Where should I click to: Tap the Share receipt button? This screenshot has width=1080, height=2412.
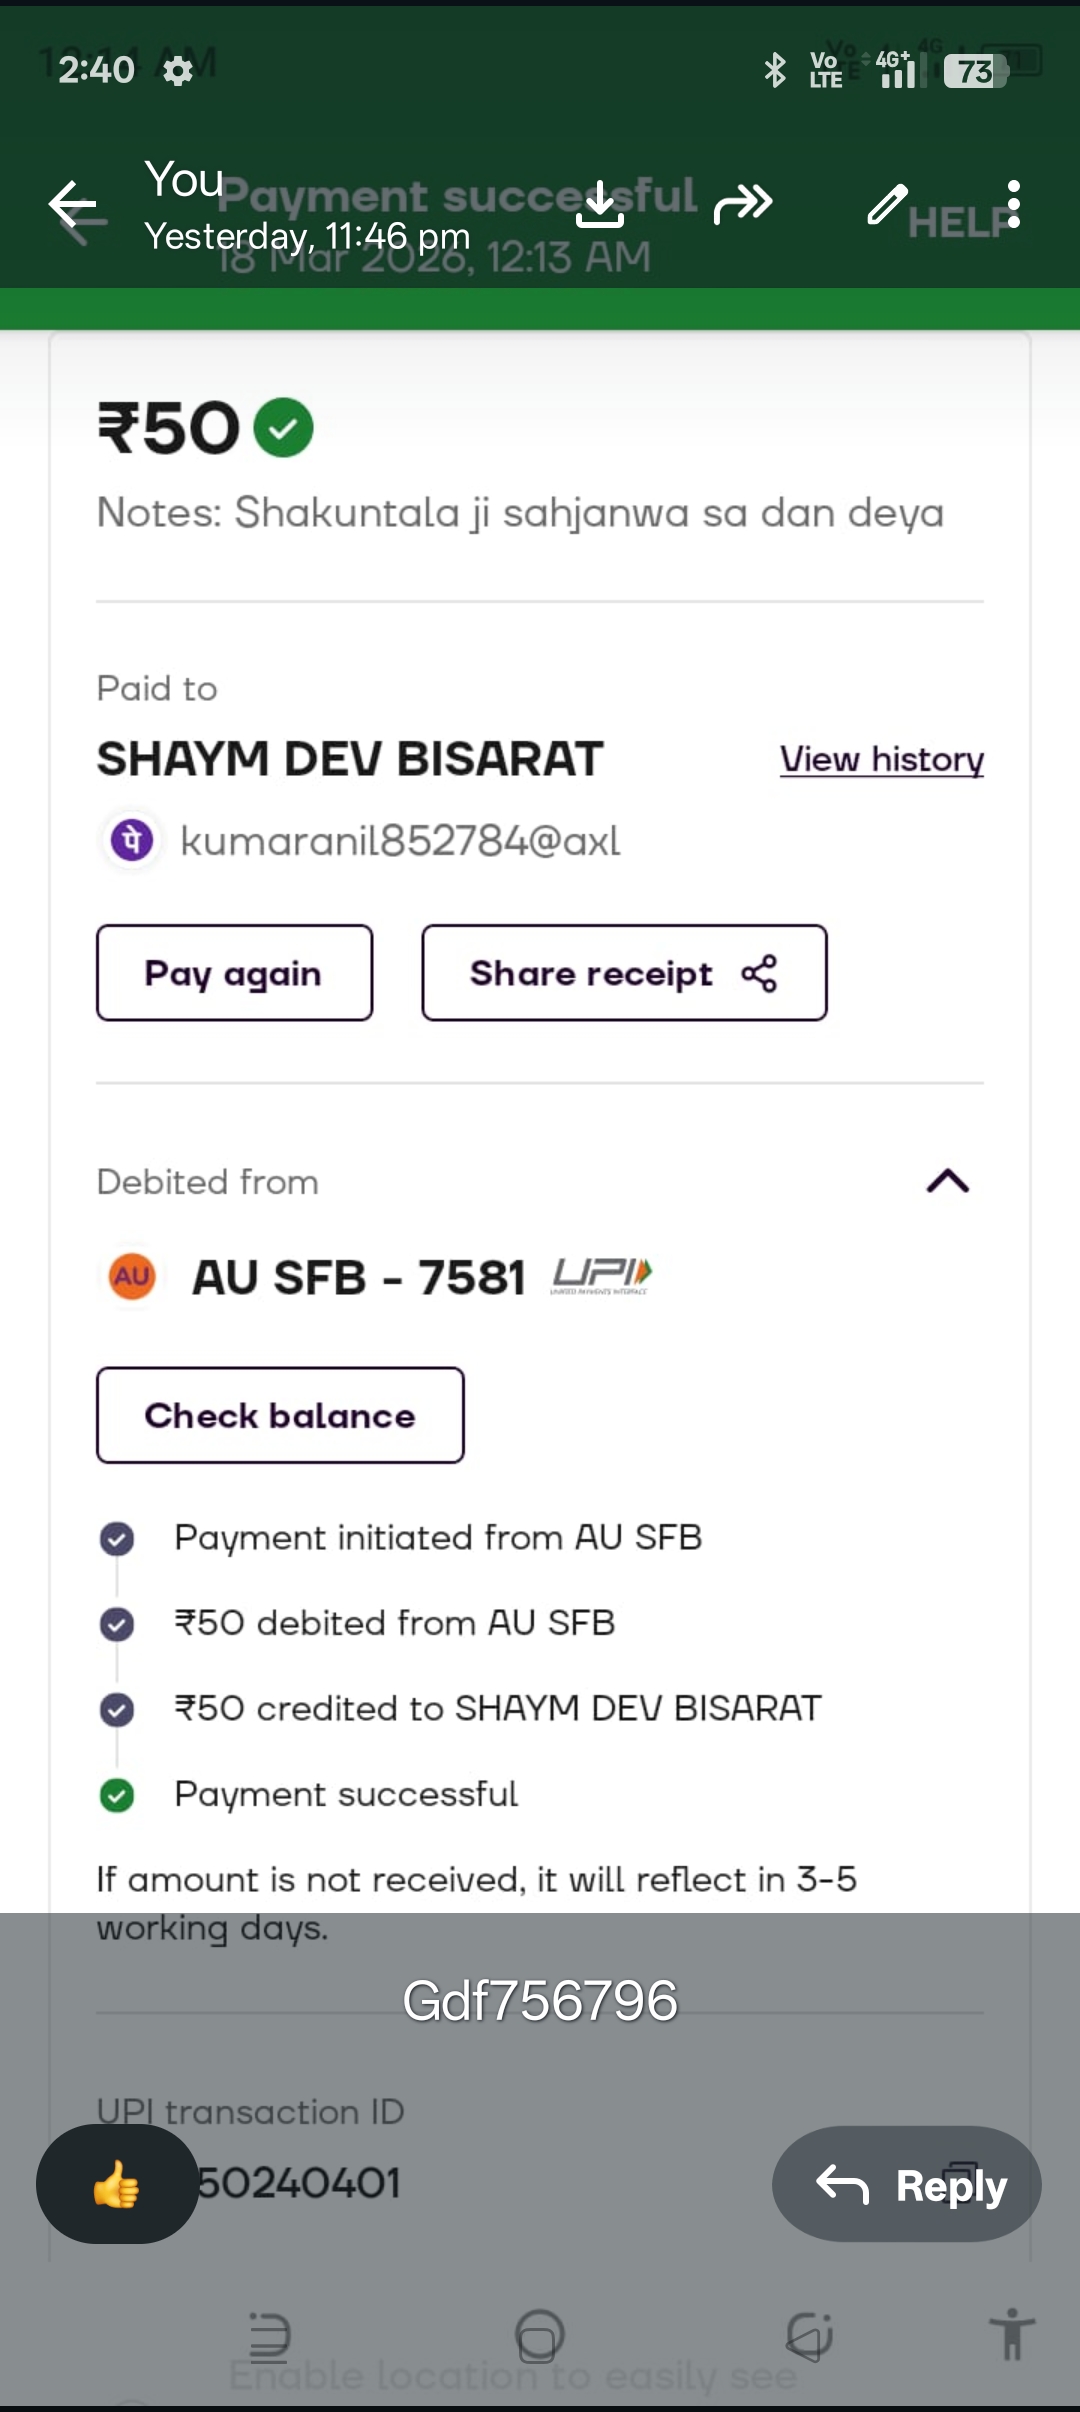[x=624, y=973]
